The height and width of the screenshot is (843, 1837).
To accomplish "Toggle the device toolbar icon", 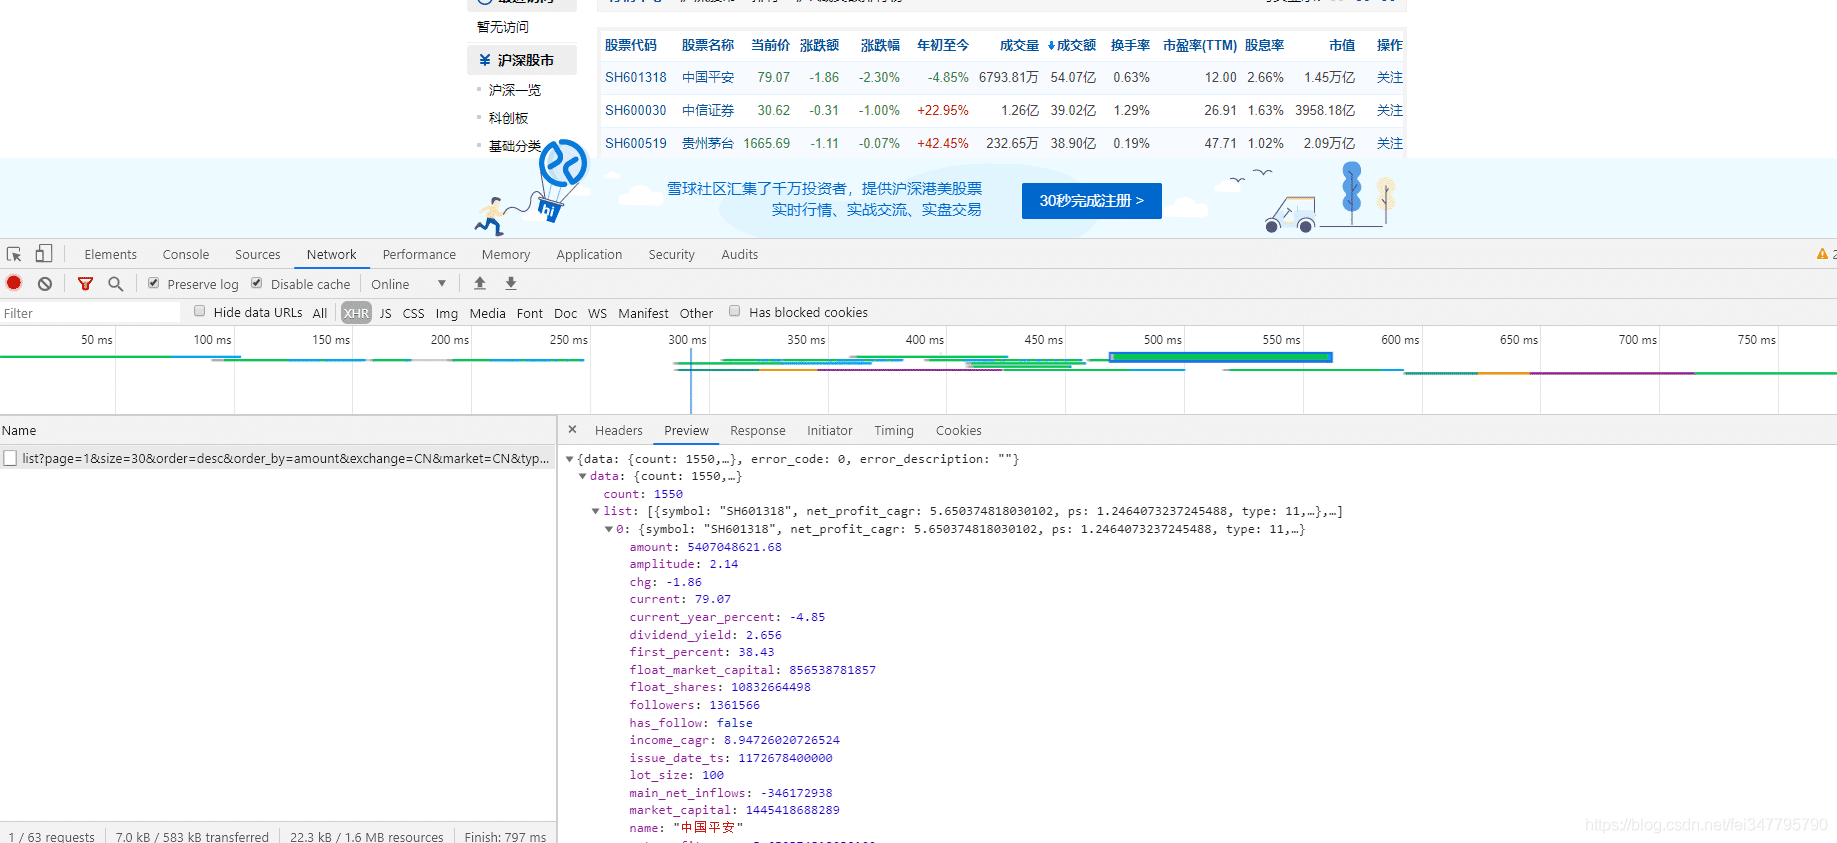I will click(44, 254).
